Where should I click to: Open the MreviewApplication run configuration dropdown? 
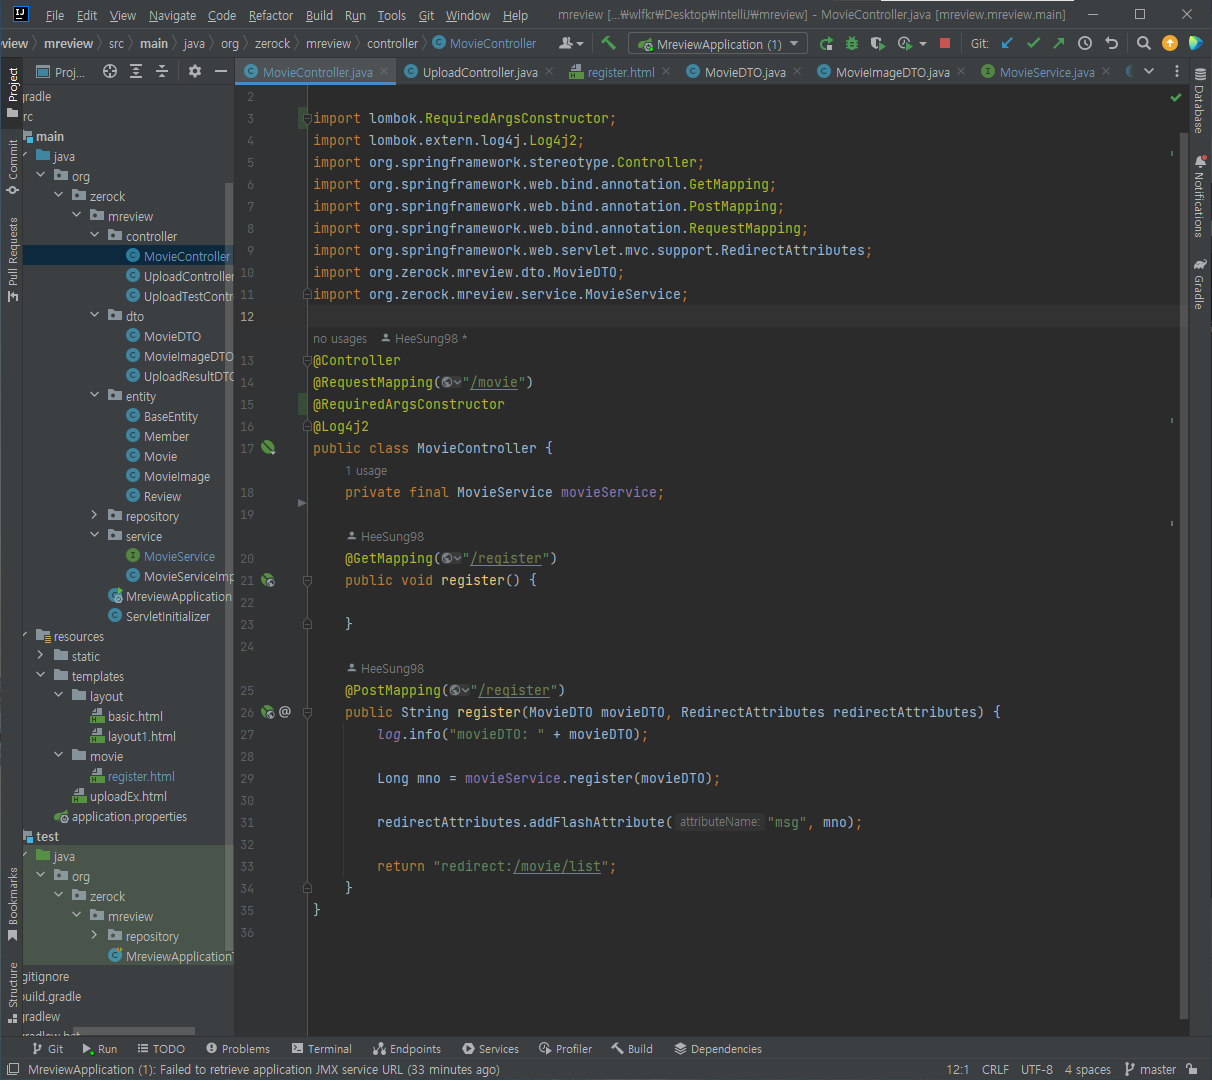coord(718,44)
